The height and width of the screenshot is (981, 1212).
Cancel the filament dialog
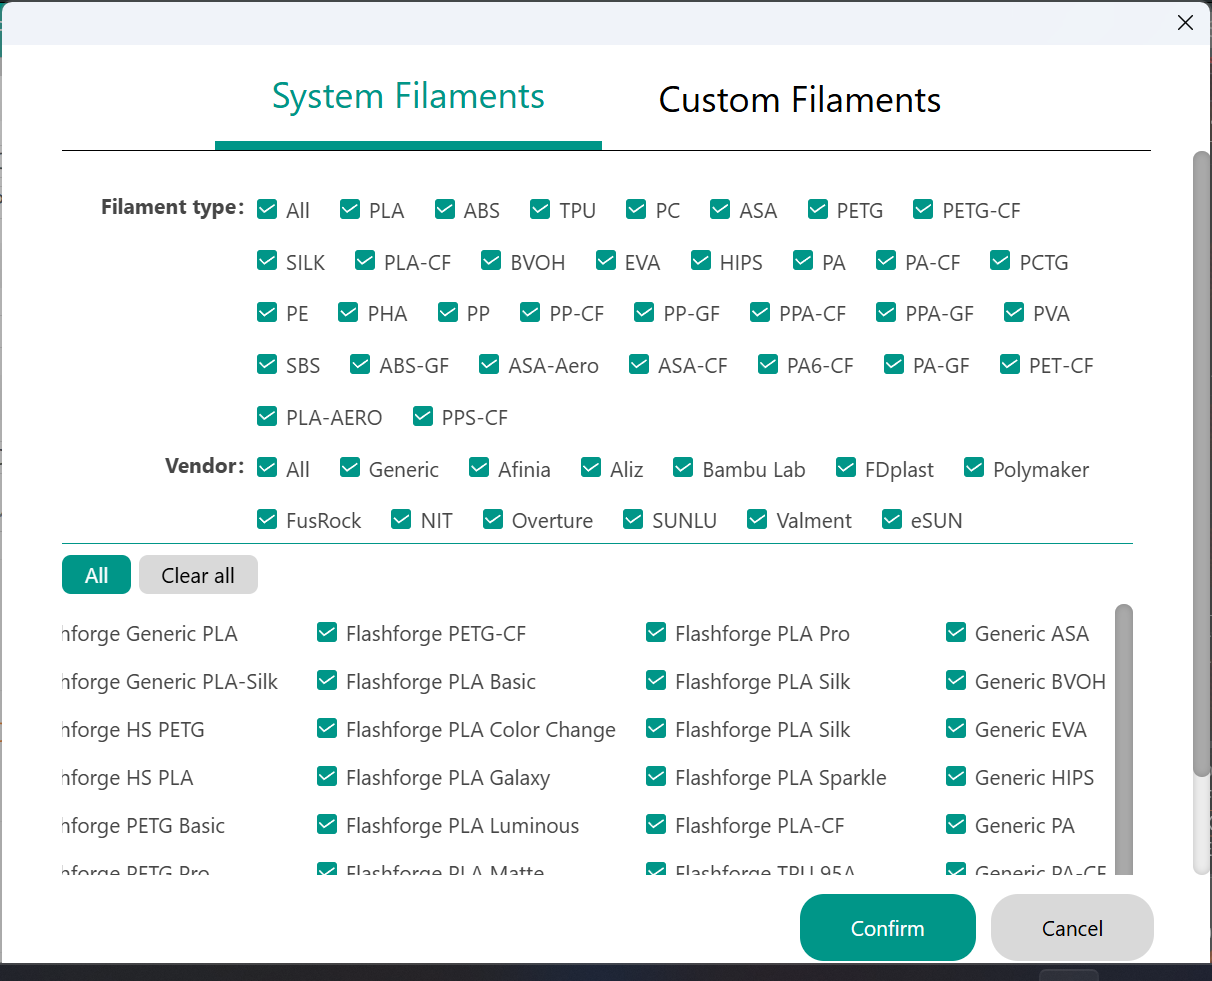coord(1072,928)
